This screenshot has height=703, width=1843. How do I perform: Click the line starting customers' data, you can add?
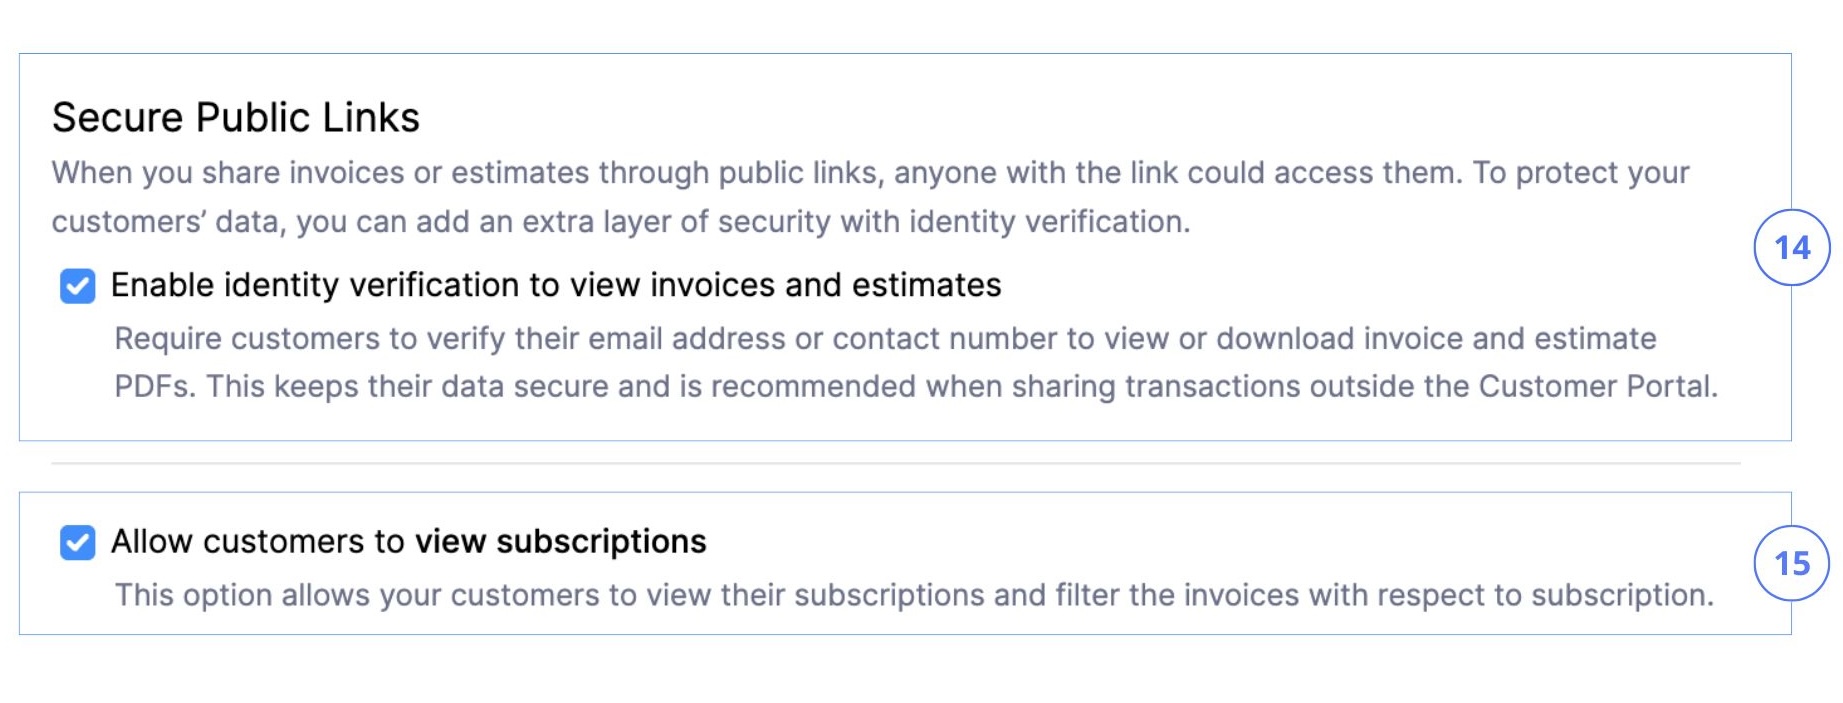click(x=620, y=222)
